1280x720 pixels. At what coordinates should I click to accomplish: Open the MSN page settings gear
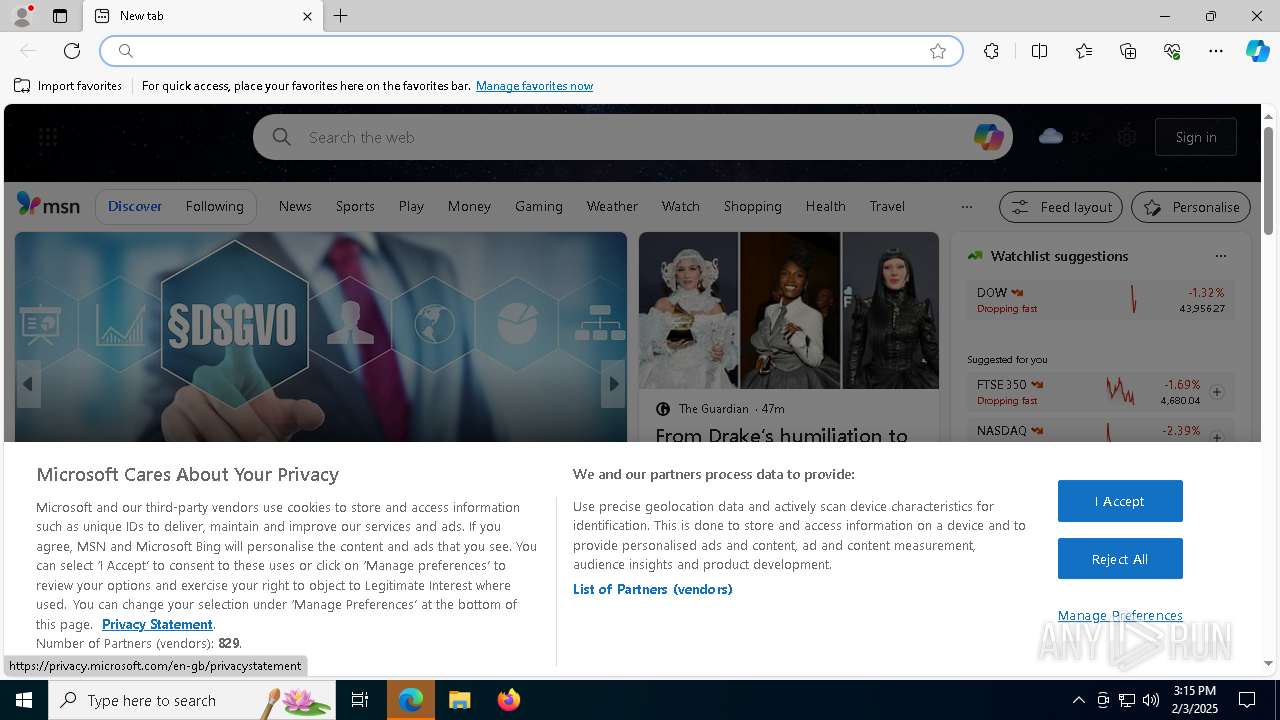(1127, 137)
